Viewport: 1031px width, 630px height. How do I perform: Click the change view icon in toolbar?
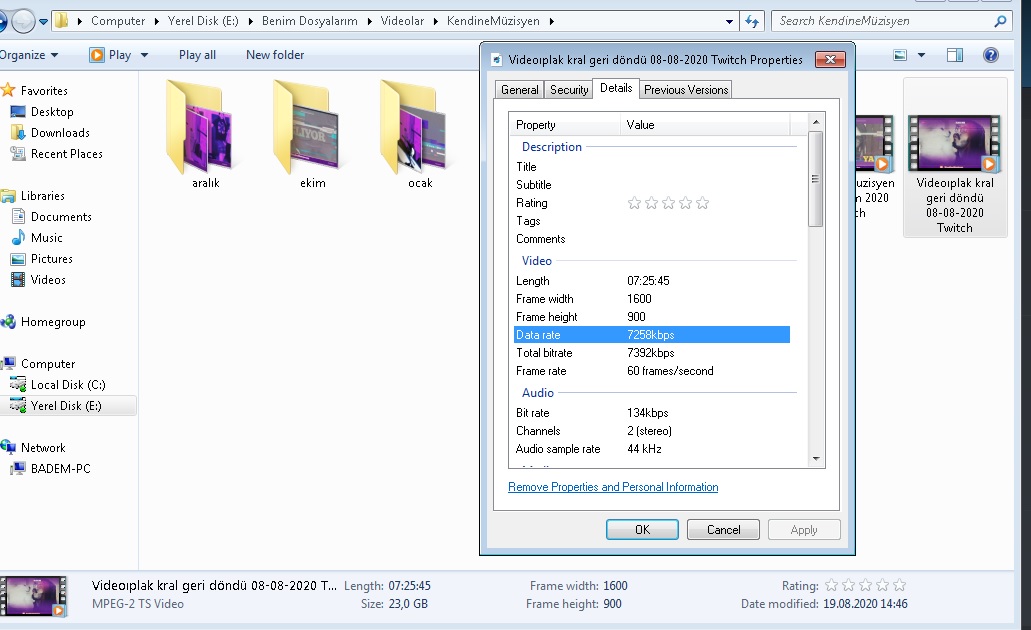[900, 55]
